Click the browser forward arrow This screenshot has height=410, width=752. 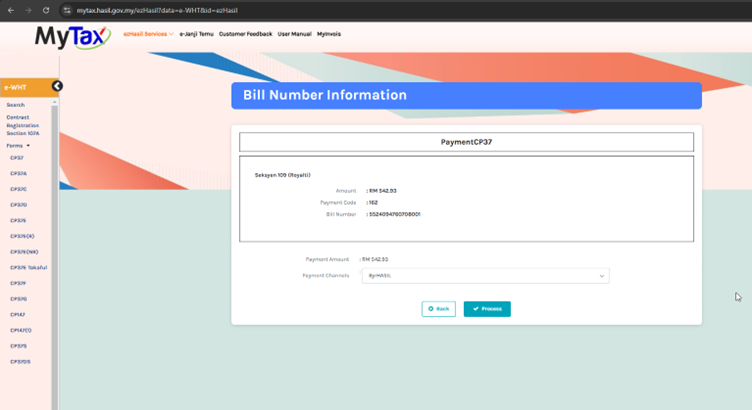tap(27, 9)
